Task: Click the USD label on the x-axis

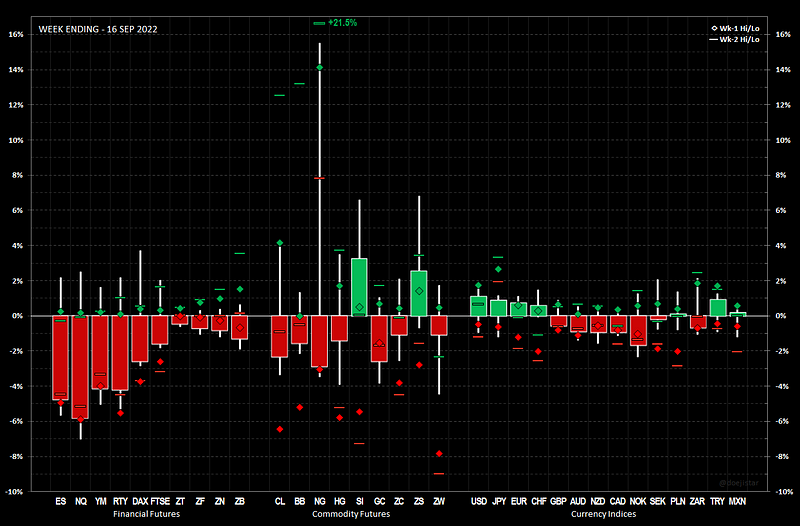Action: coord(478,501)
